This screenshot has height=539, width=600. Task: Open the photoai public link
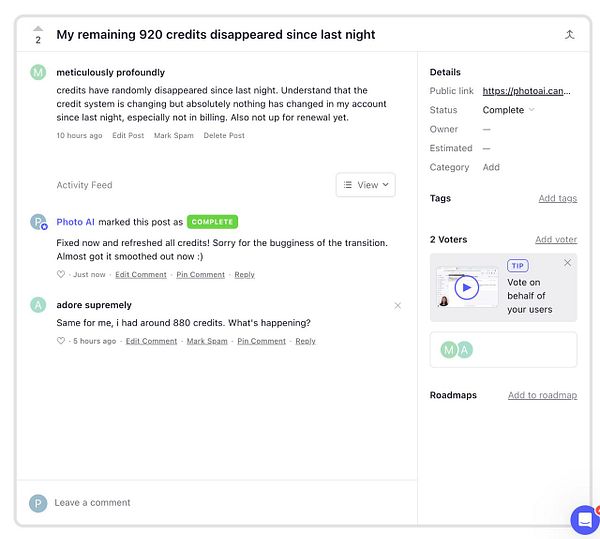click(526, 91)
